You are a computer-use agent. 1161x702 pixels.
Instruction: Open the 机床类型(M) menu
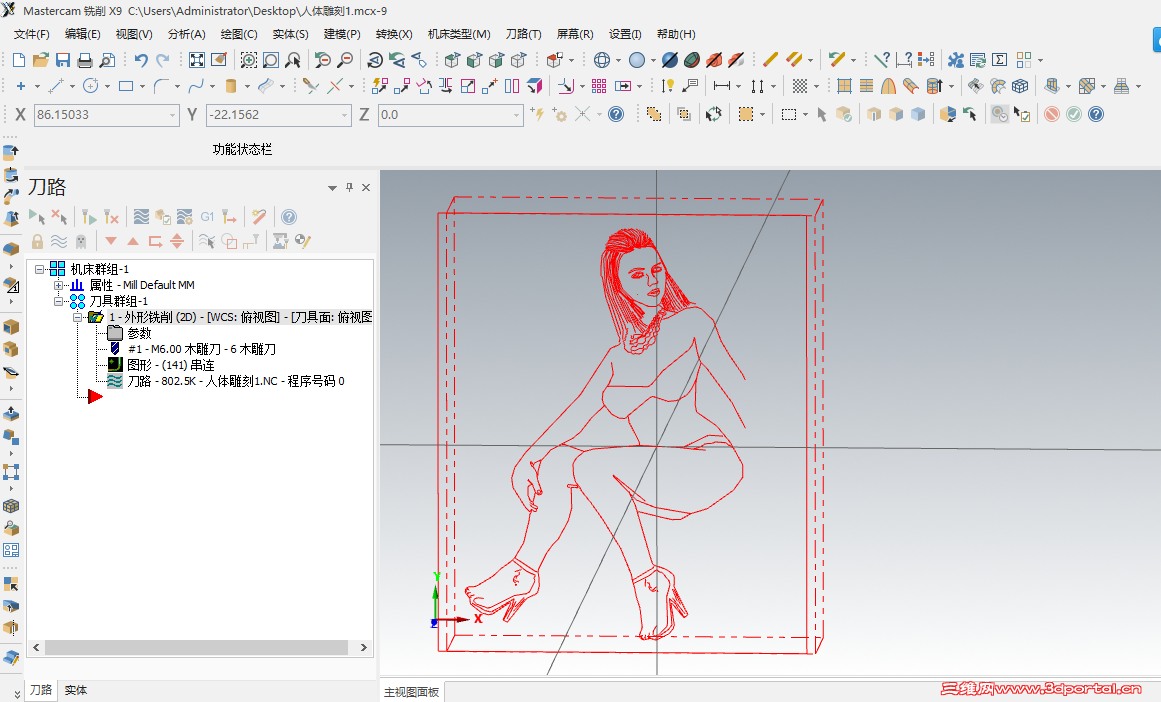[x=459, y=34]
